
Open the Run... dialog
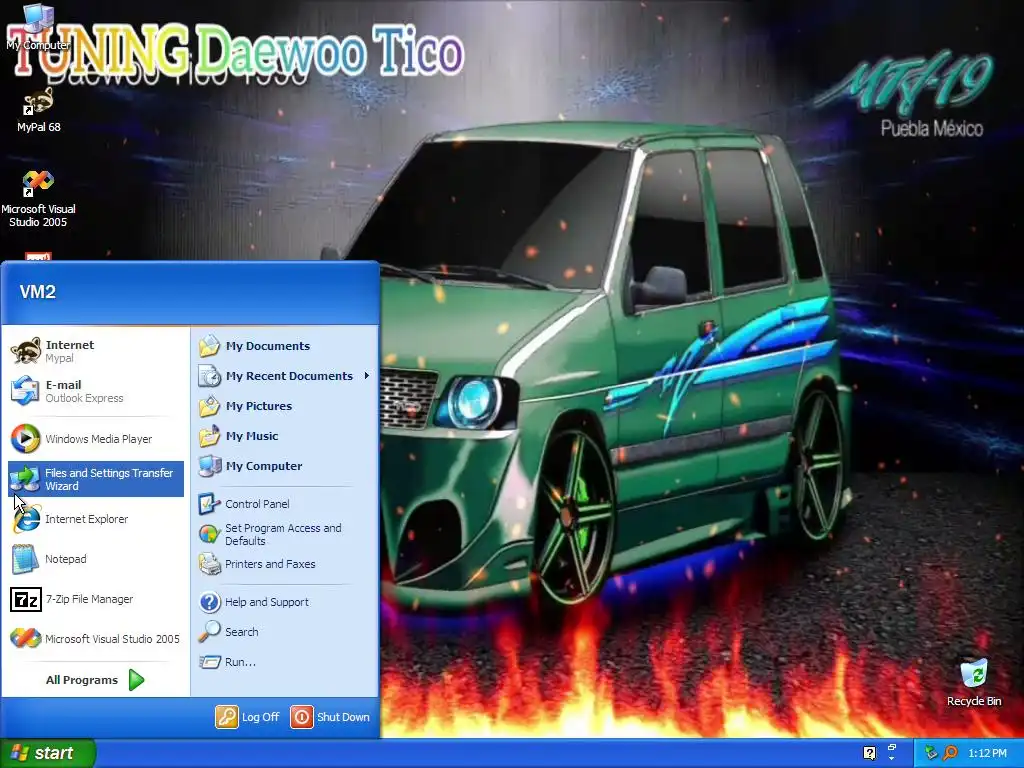[x=285, y=662]
